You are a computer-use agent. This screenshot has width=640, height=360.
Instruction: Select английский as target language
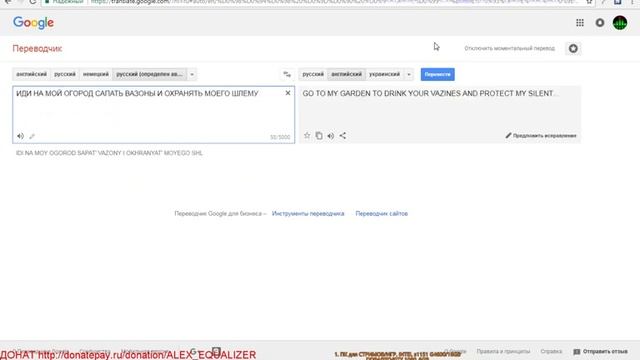[x=346, y=74]
